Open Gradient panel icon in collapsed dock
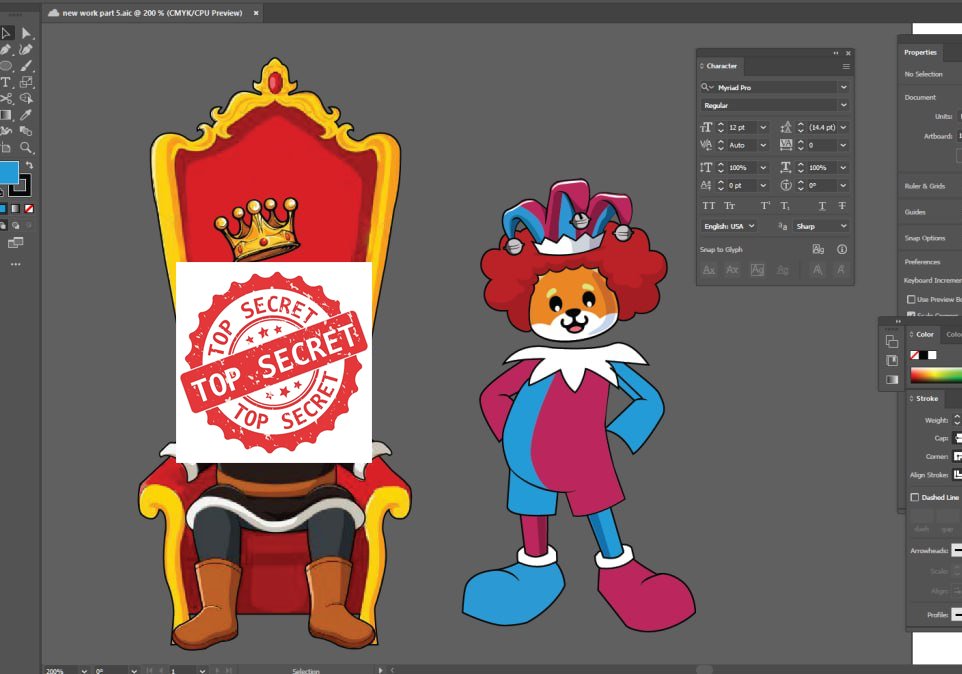 click(891, 380)
